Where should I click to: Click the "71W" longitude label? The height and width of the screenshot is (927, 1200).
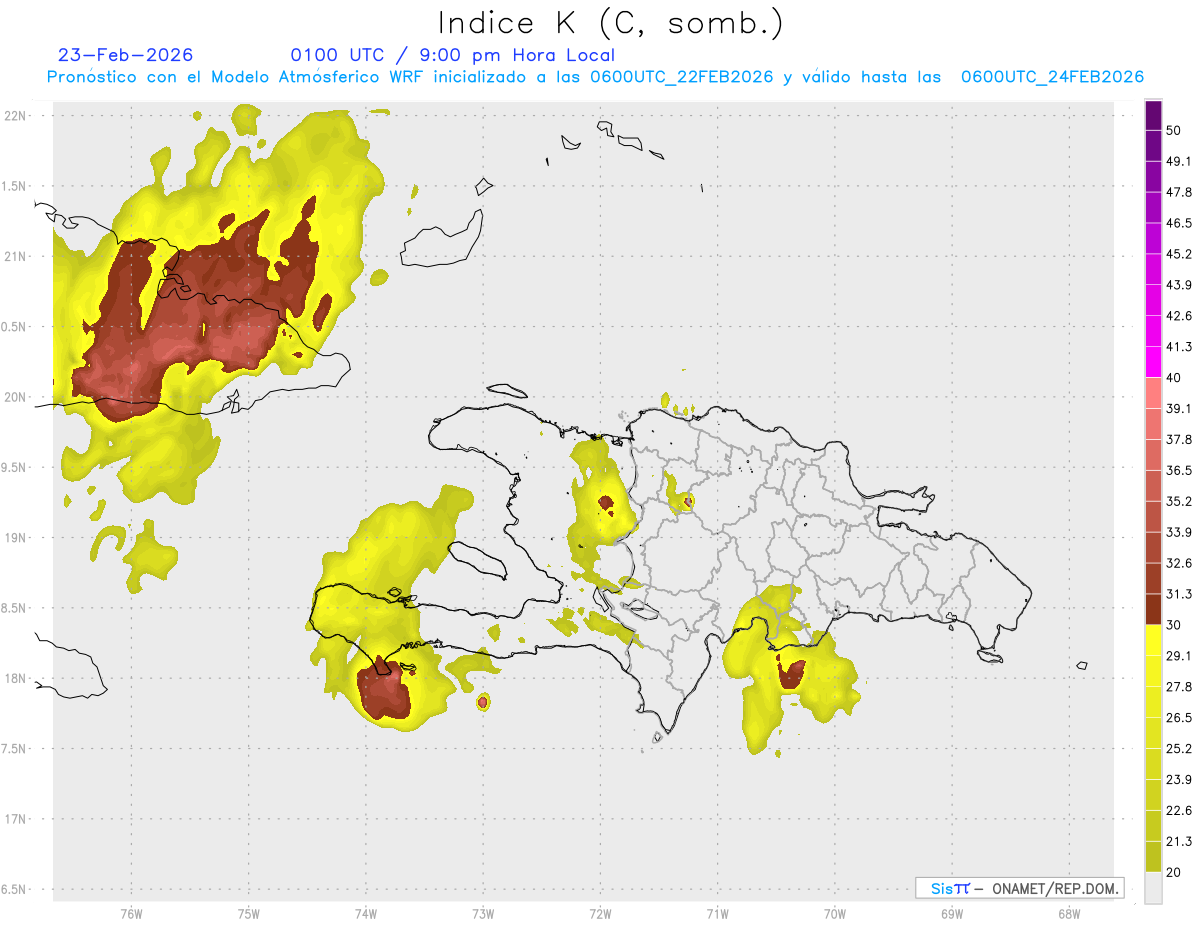pos(717,913)
